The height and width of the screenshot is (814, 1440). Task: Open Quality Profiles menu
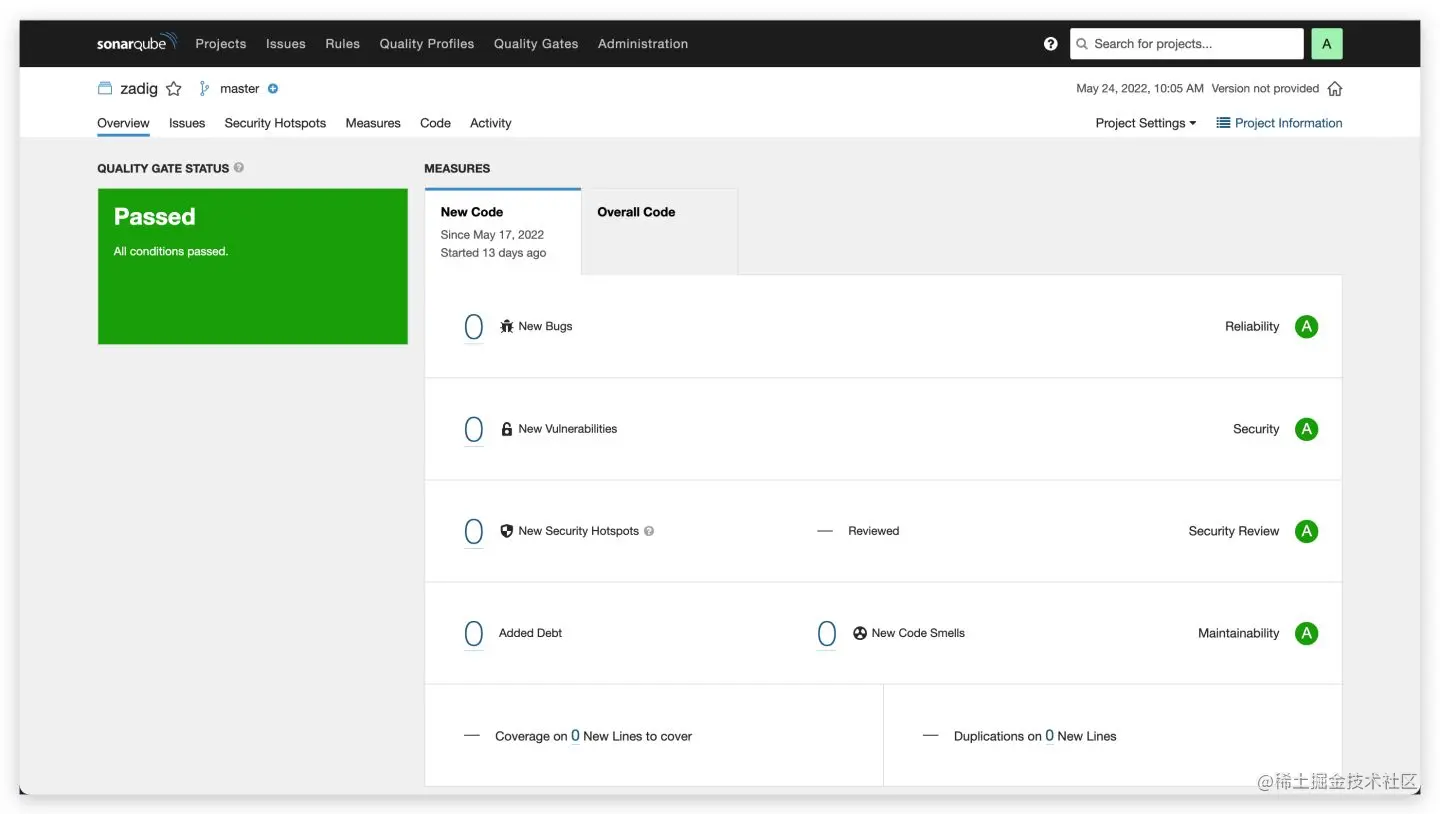click(427, 44)
